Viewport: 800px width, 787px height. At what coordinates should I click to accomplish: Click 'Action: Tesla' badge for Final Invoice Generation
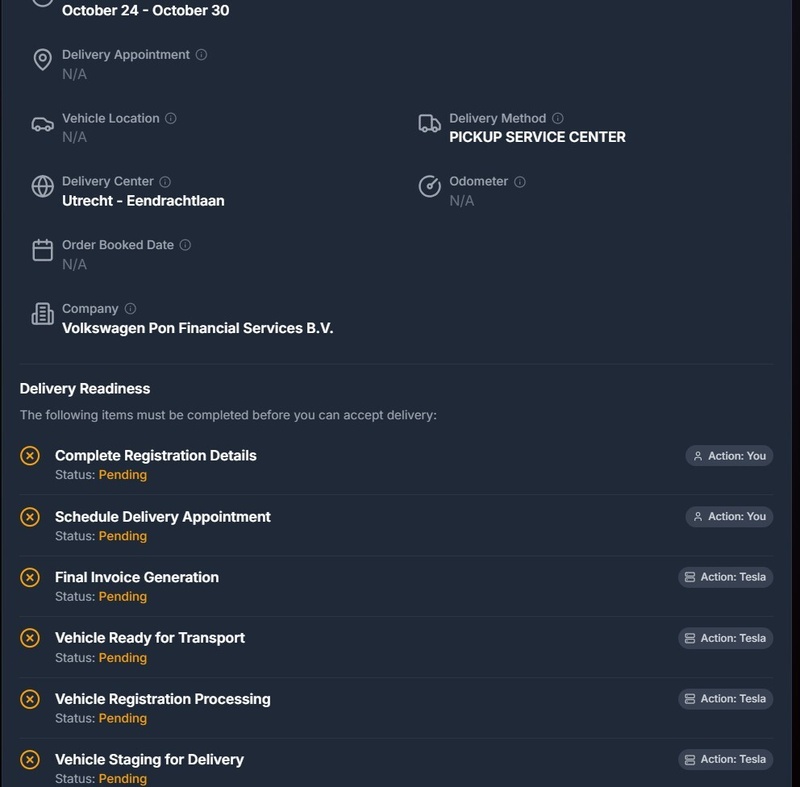[x=725, y=577]
